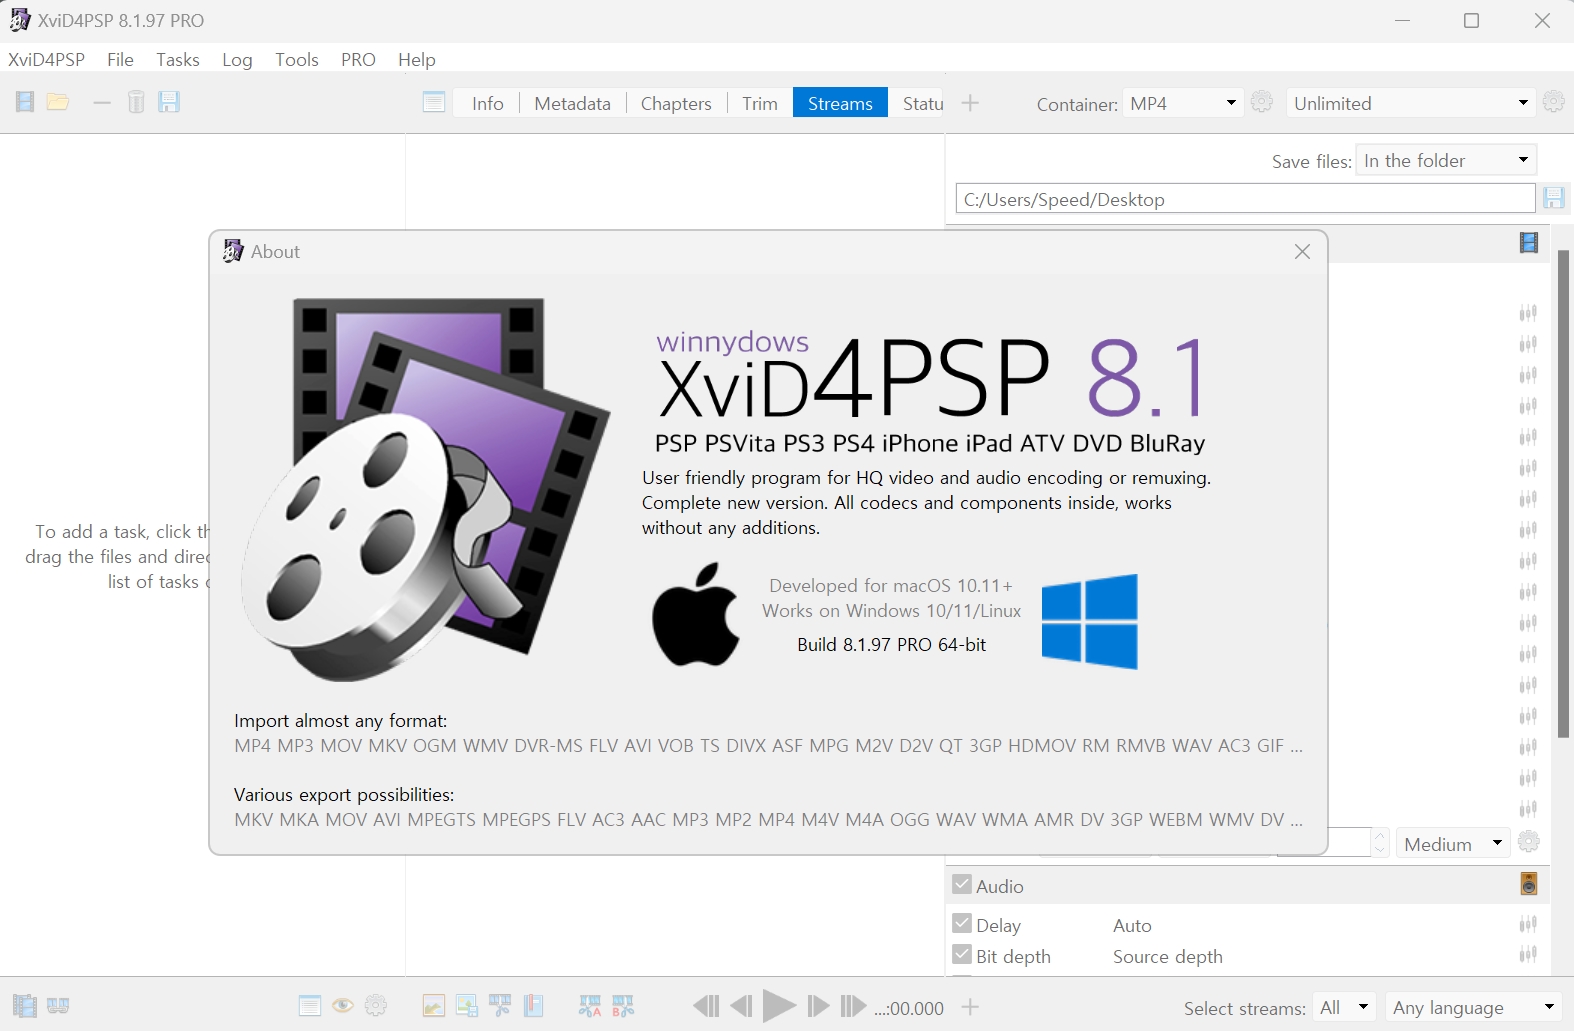Click the output path field C:/Users/Speed/Desktop
Screen dimensions: 1574x1031
(1245, 198)
